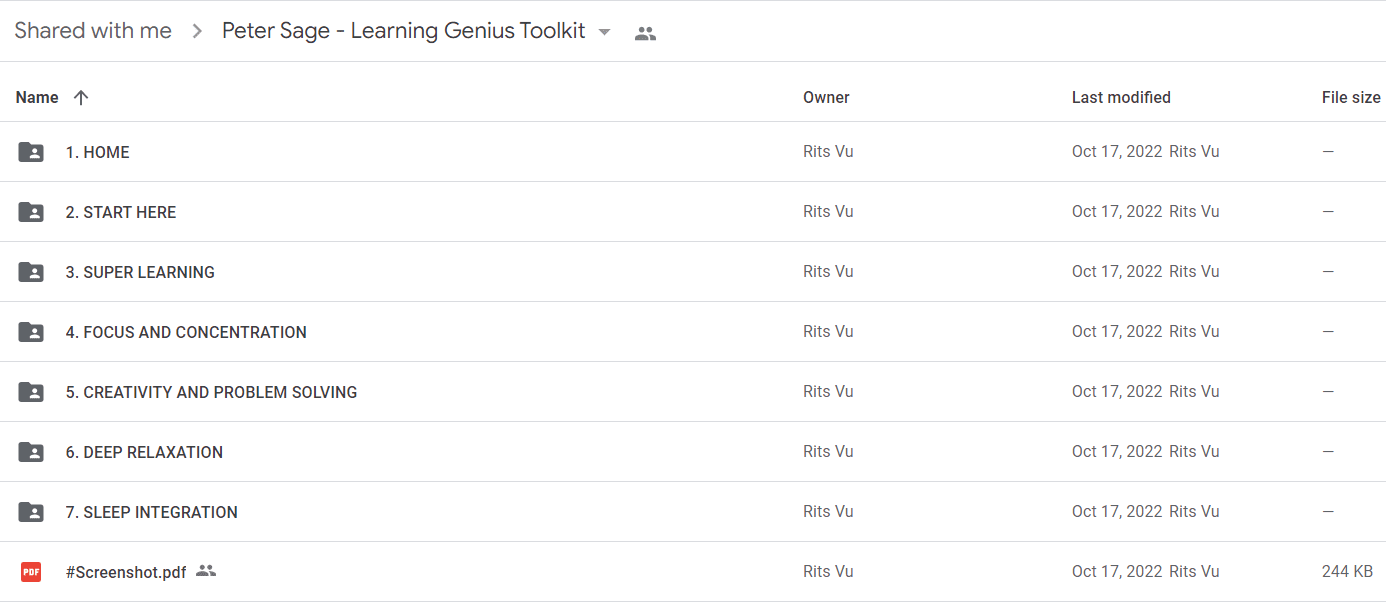This screenshot has height=602, width=1386.
Task: Expand the Peter Sage - Learning Genius Toolkit breadcrumb
Action: coord(404,31)
